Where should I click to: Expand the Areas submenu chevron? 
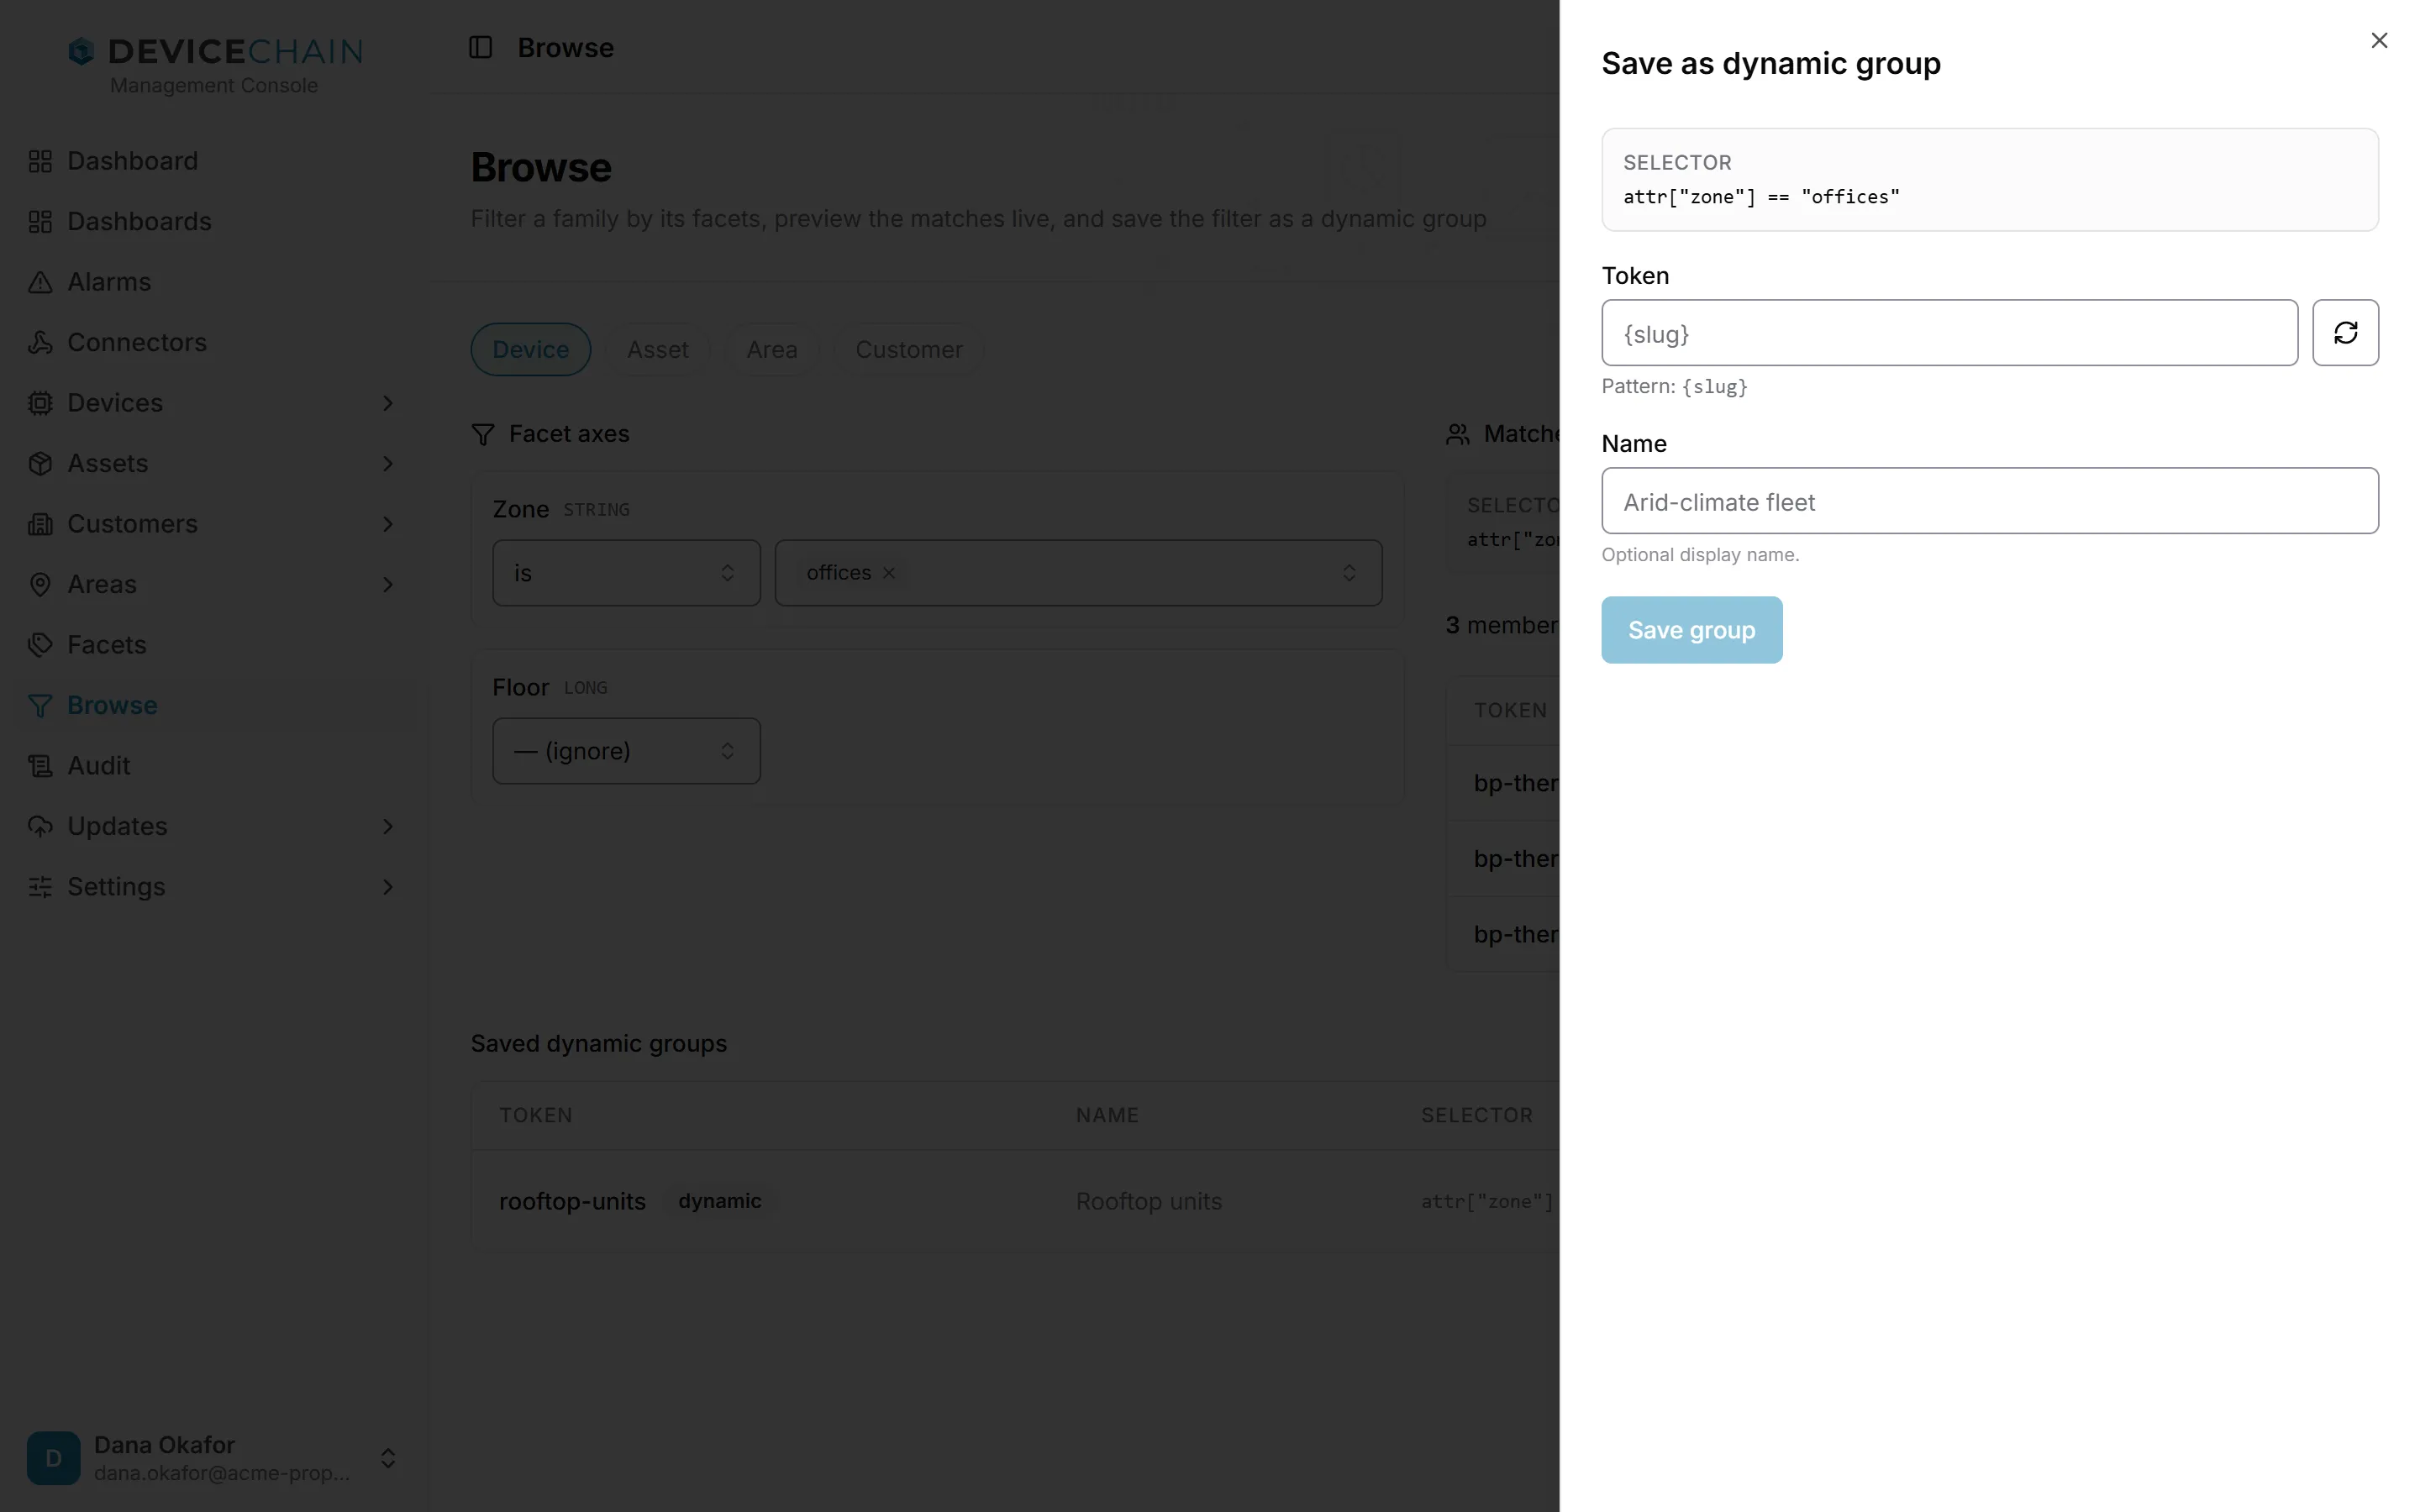(x=388, y=584)
